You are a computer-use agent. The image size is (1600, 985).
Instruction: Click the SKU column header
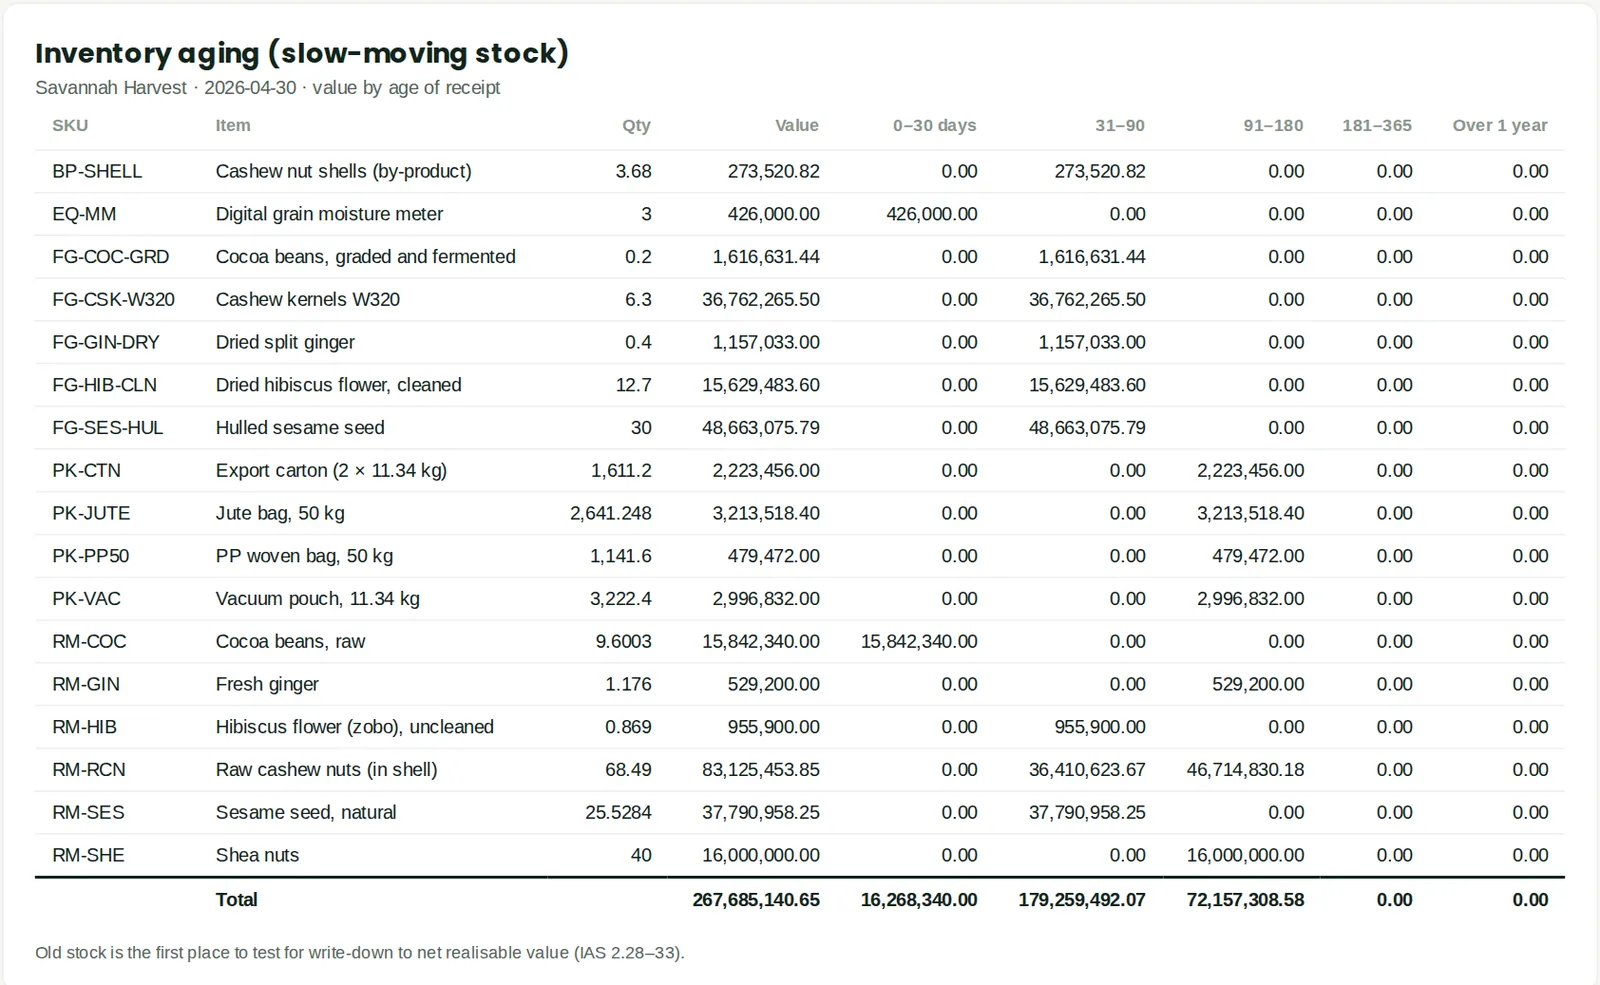coord(70,126)
